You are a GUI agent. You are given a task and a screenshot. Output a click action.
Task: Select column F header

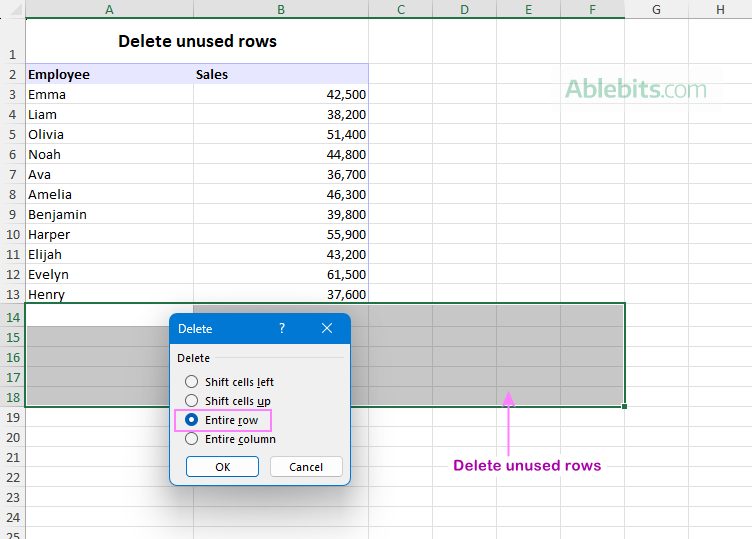(x=592, y=9)
